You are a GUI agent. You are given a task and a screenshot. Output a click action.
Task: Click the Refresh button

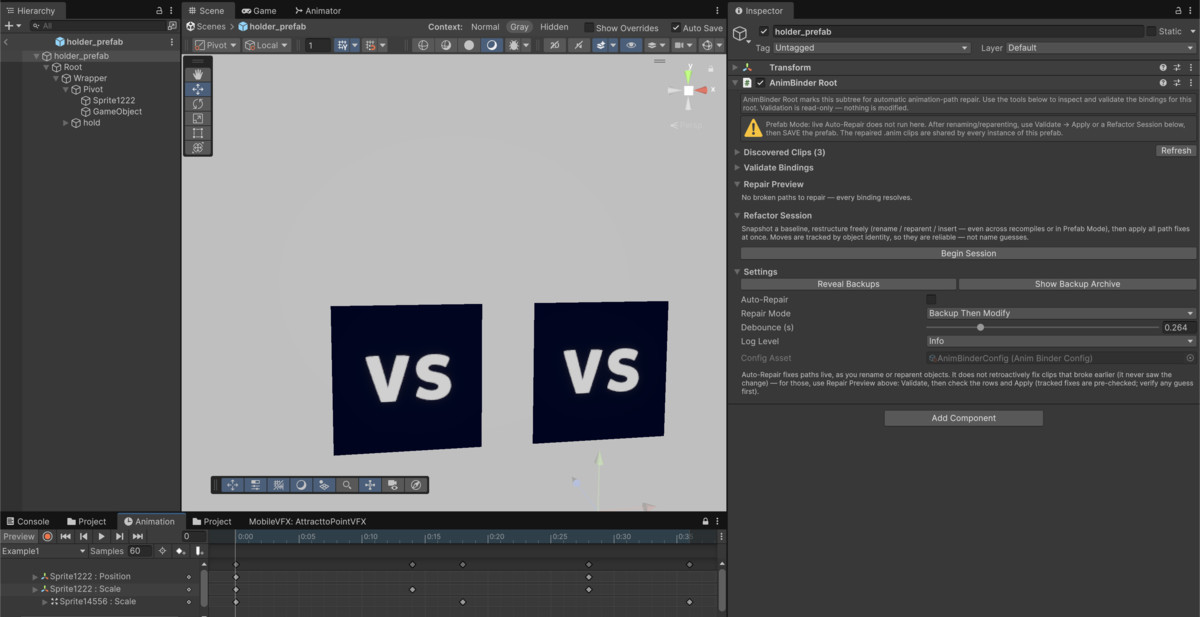(x=1175, y=151)
